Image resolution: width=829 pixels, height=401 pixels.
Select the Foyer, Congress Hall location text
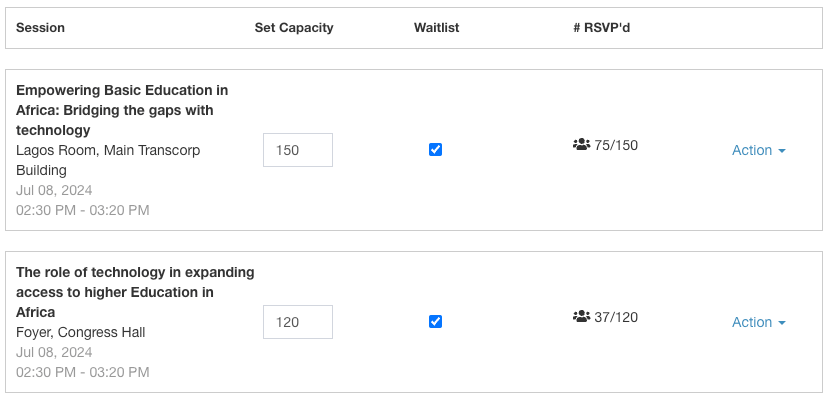[81, 332]
